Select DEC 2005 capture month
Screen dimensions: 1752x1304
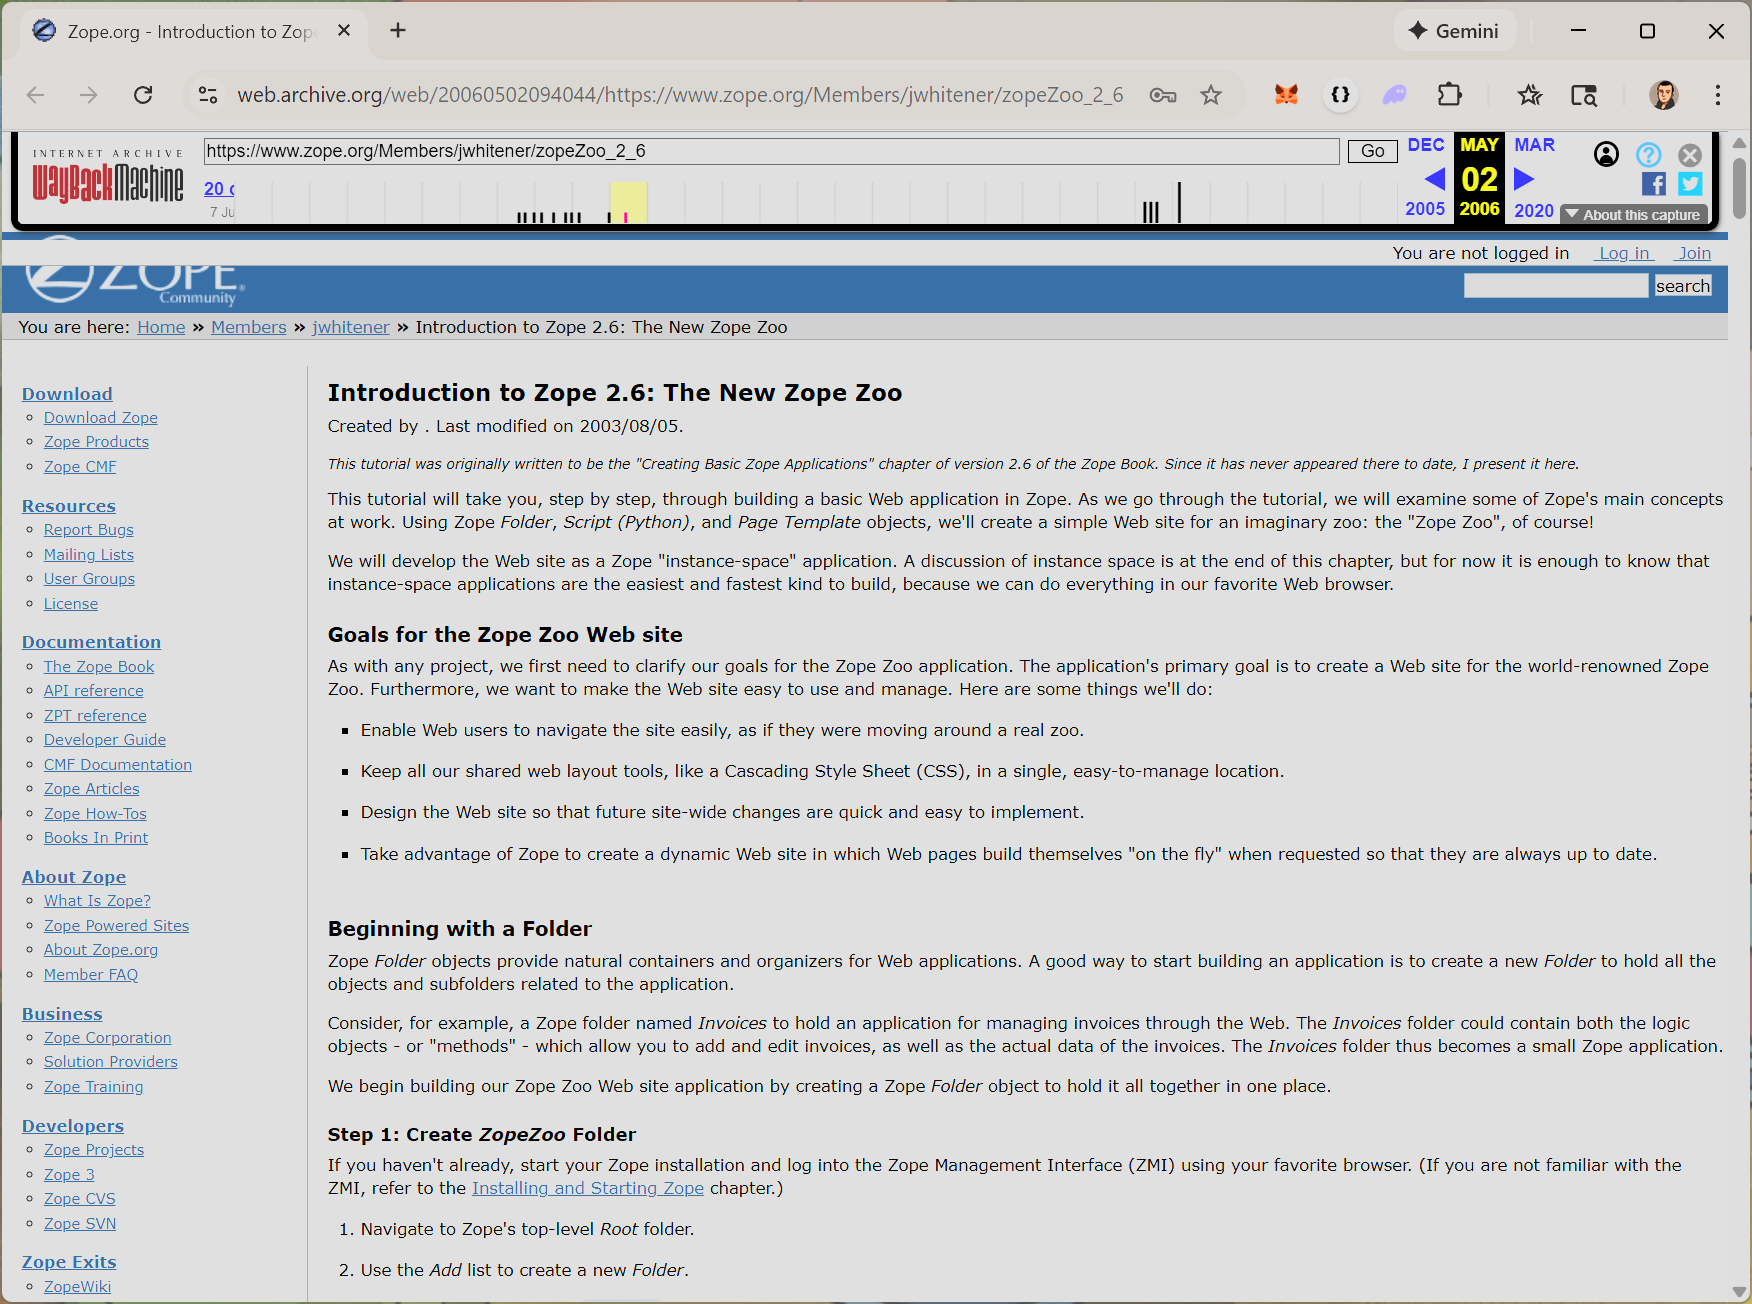click(1425, 145)
